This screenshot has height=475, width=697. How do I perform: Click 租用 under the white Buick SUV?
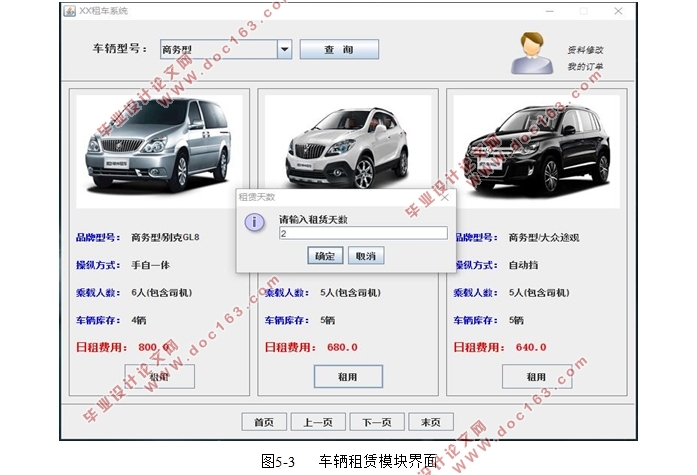[347, 377]
